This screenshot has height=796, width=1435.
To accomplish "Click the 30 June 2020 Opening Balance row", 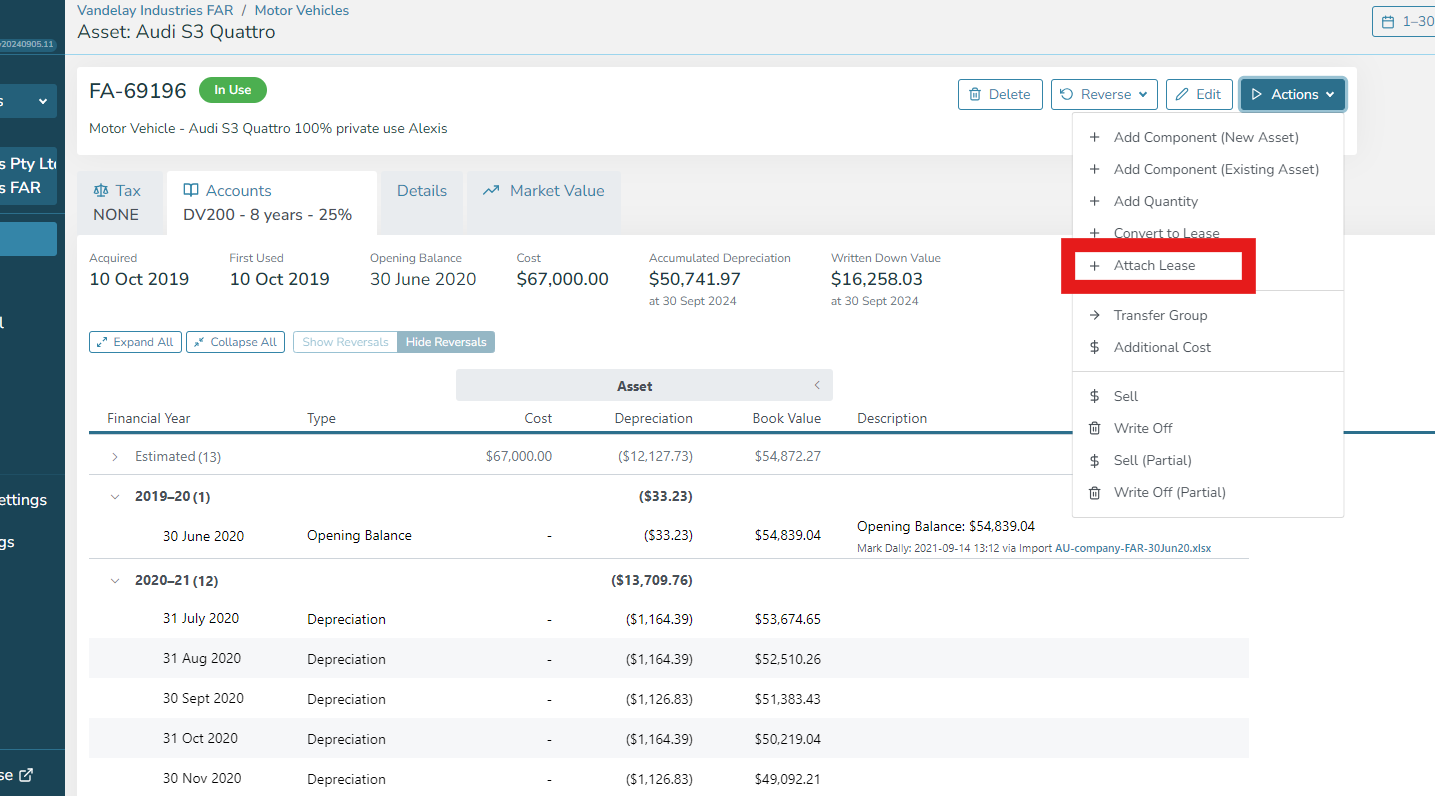I will click(x=669, y=536).
